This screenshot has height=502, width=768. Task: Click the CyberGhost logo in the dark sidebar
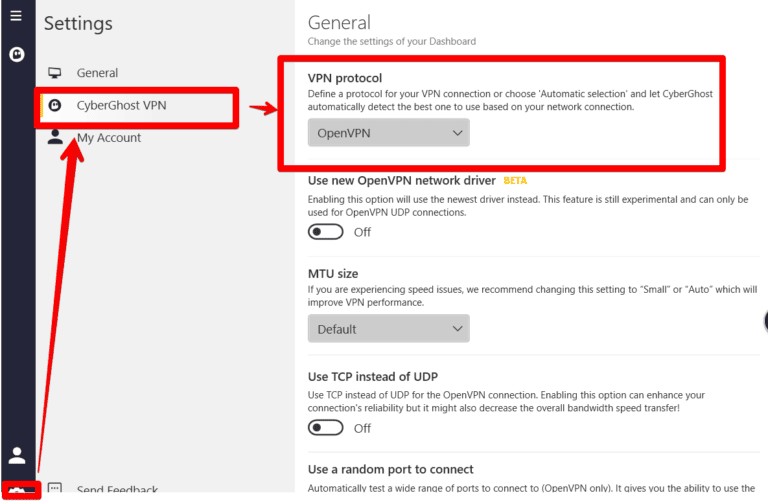[17, 53]
